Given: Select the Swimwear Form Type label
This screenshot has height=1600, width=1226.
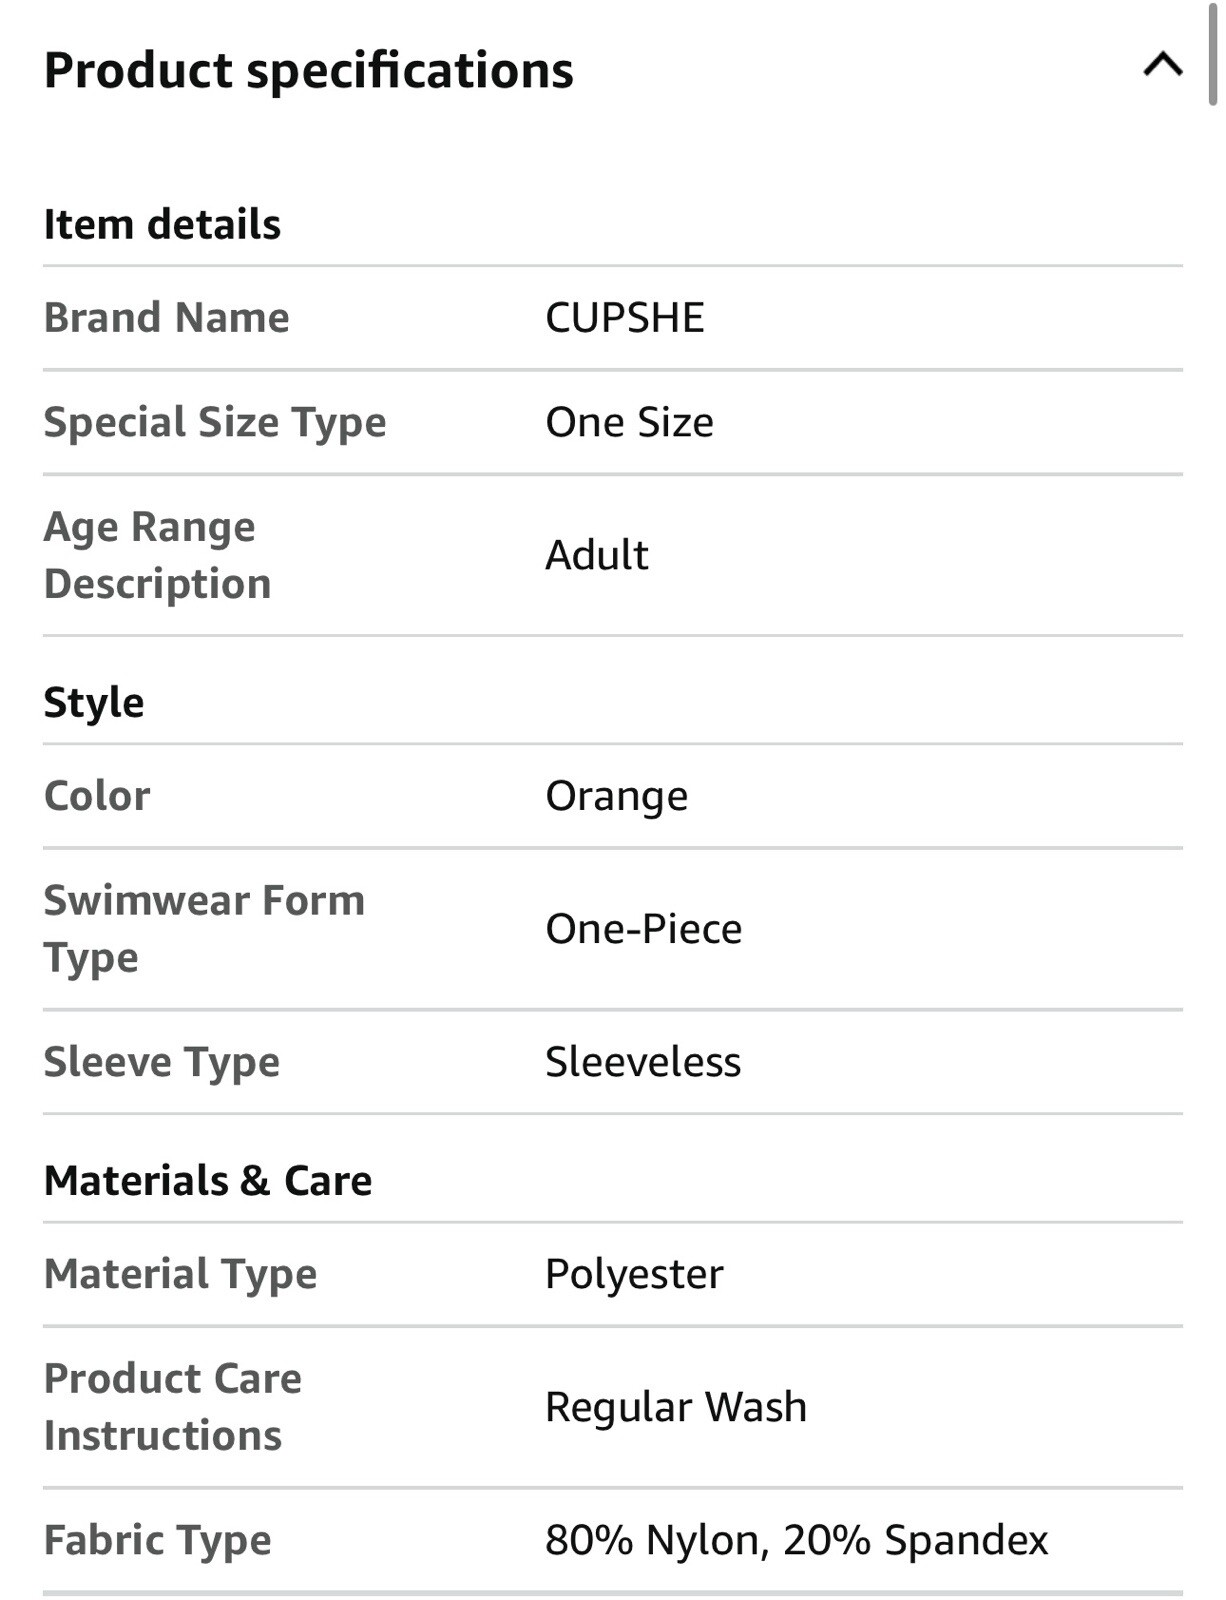Looking at the screenshot, I should pyautogui.click(x=204, y=929).
